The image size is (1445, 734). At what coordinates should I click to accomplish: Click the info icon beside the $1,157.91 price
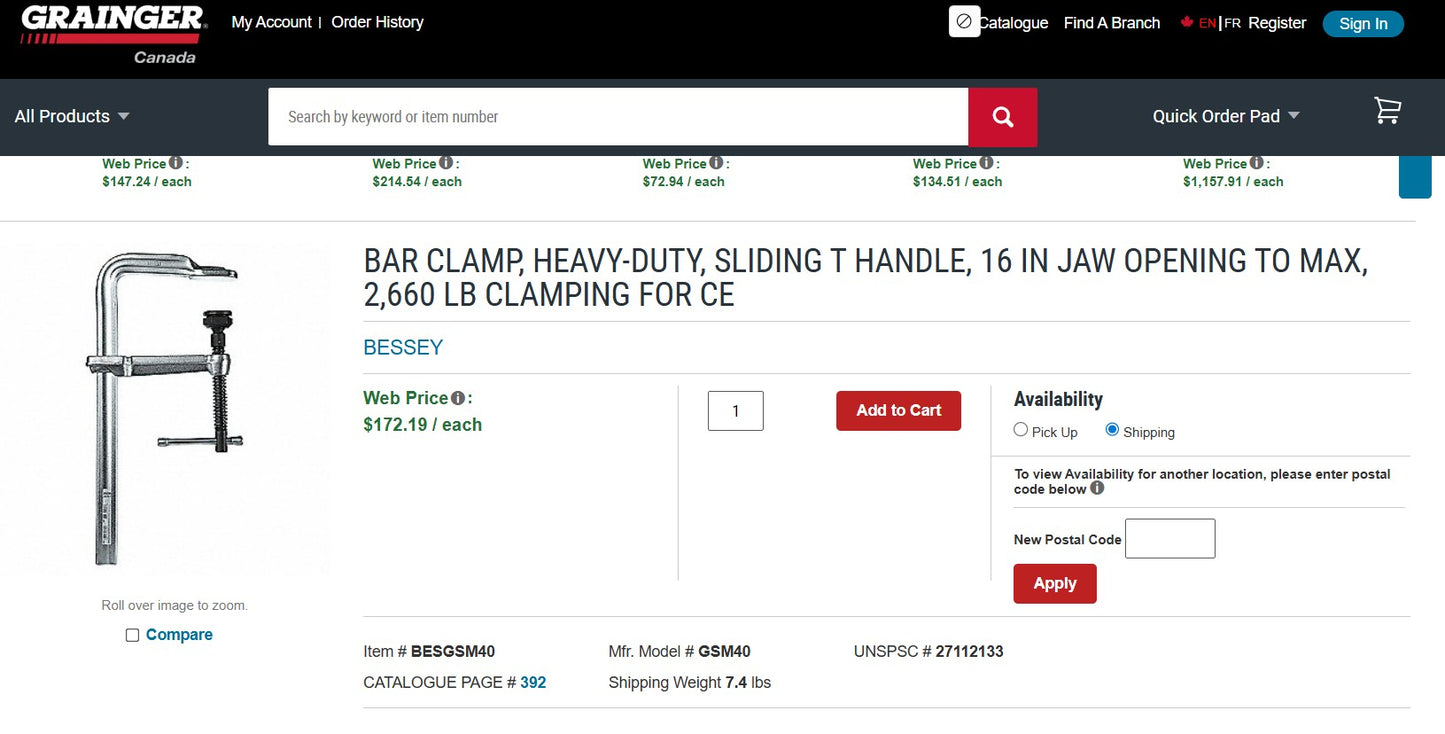pos(1258,163)
